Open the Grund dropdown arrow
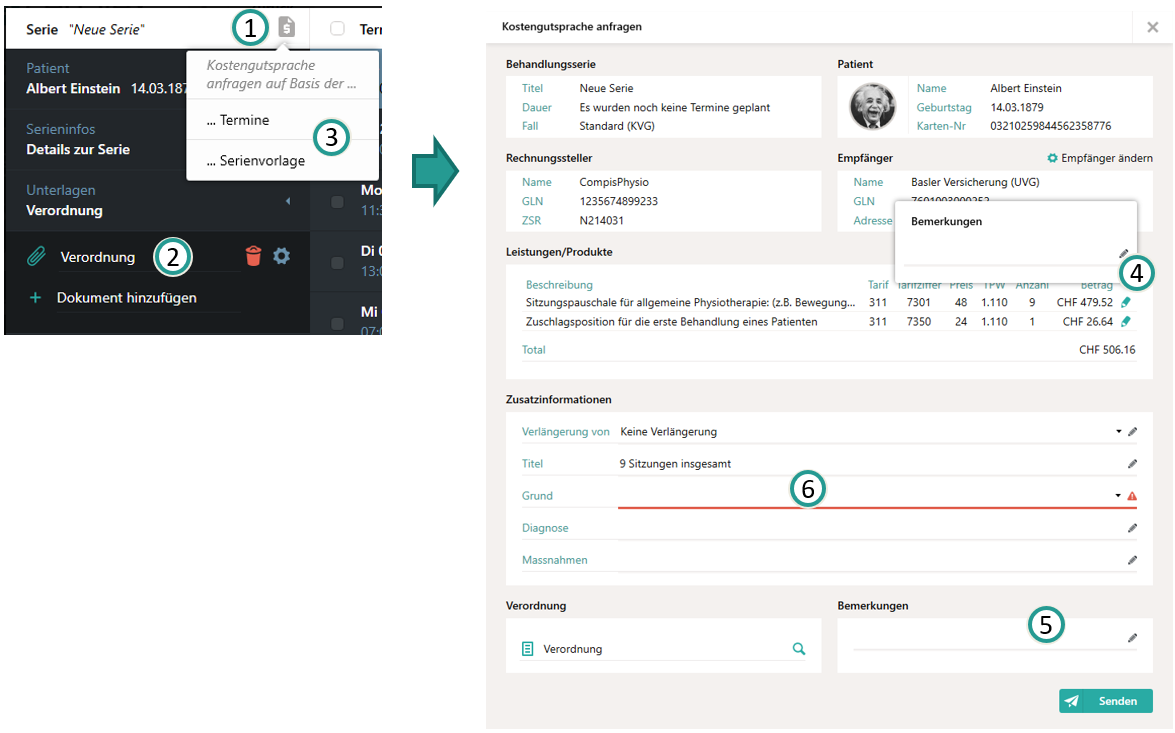Screen dimensions: 1175x733 click(x=1118, y=496)
